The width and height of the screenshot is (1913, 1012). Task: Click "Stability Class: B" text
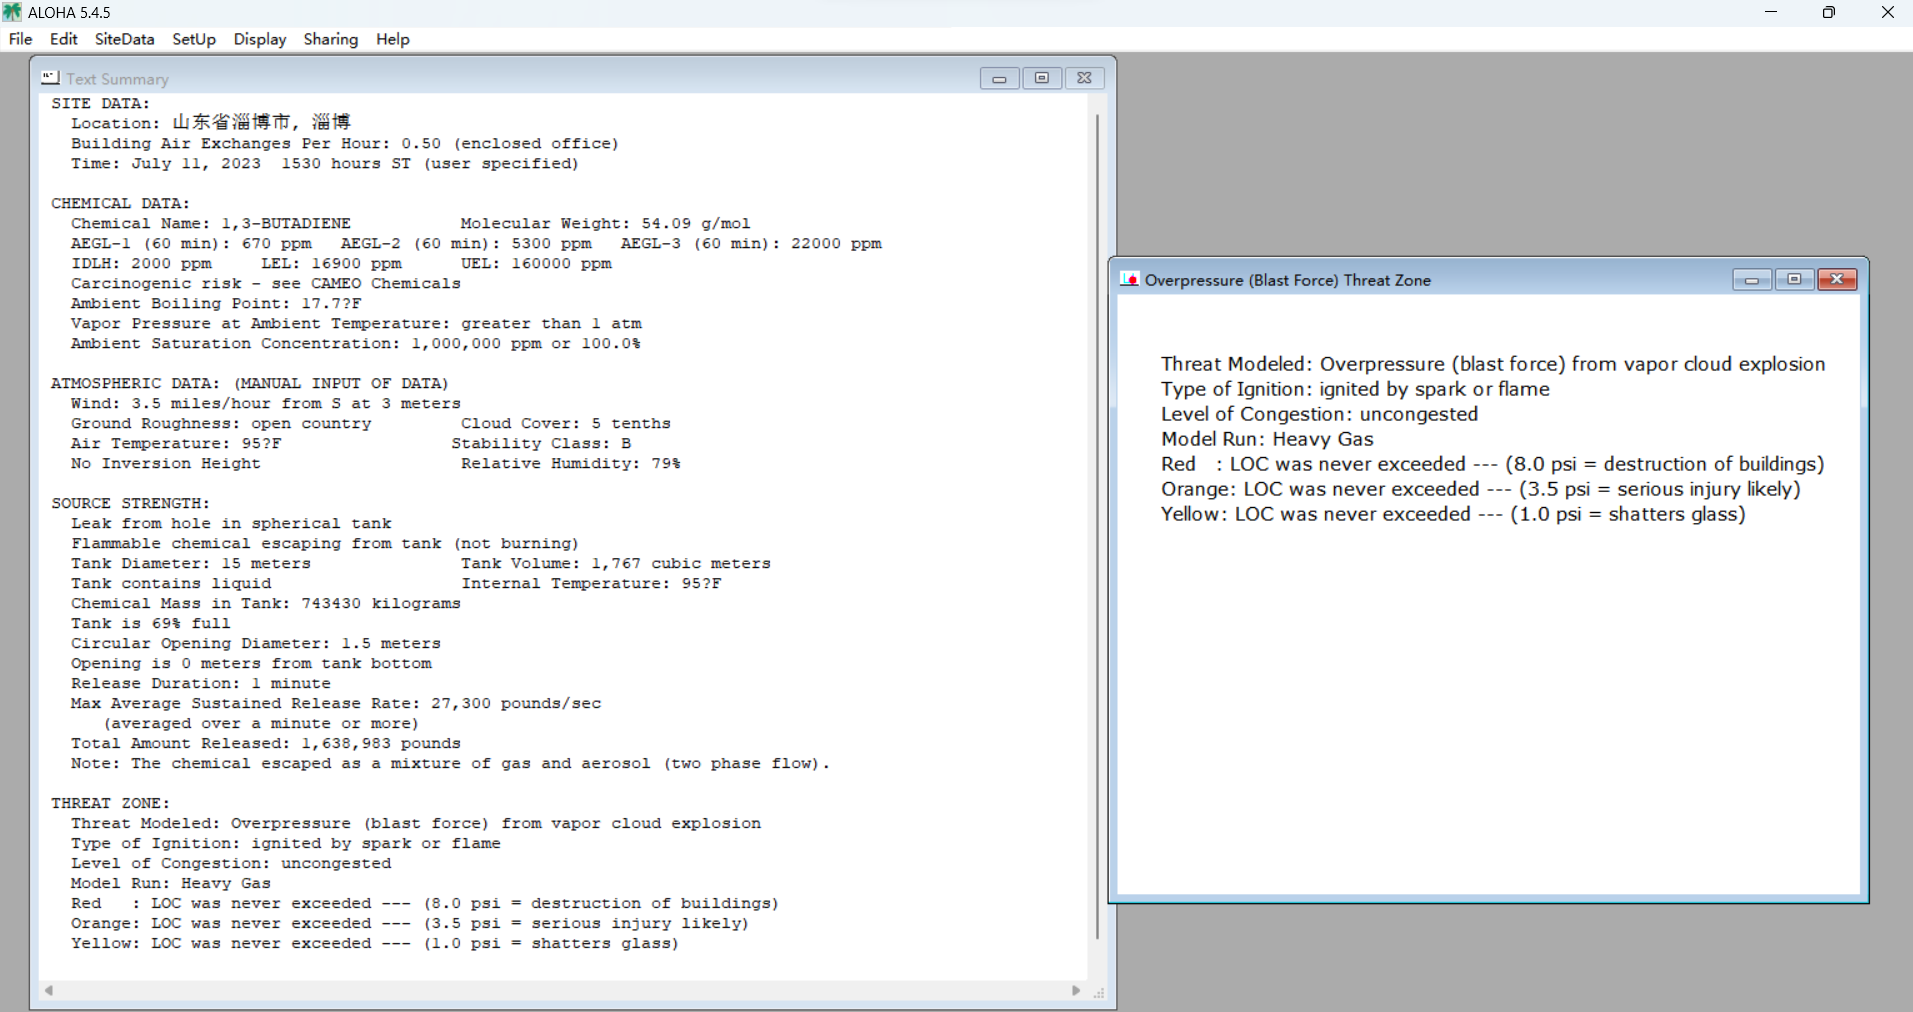tap(541, 443)
